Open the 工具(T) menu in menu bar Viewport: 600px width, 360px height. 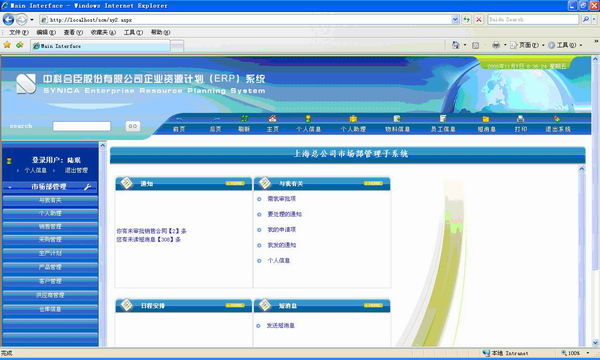[133, 33]
